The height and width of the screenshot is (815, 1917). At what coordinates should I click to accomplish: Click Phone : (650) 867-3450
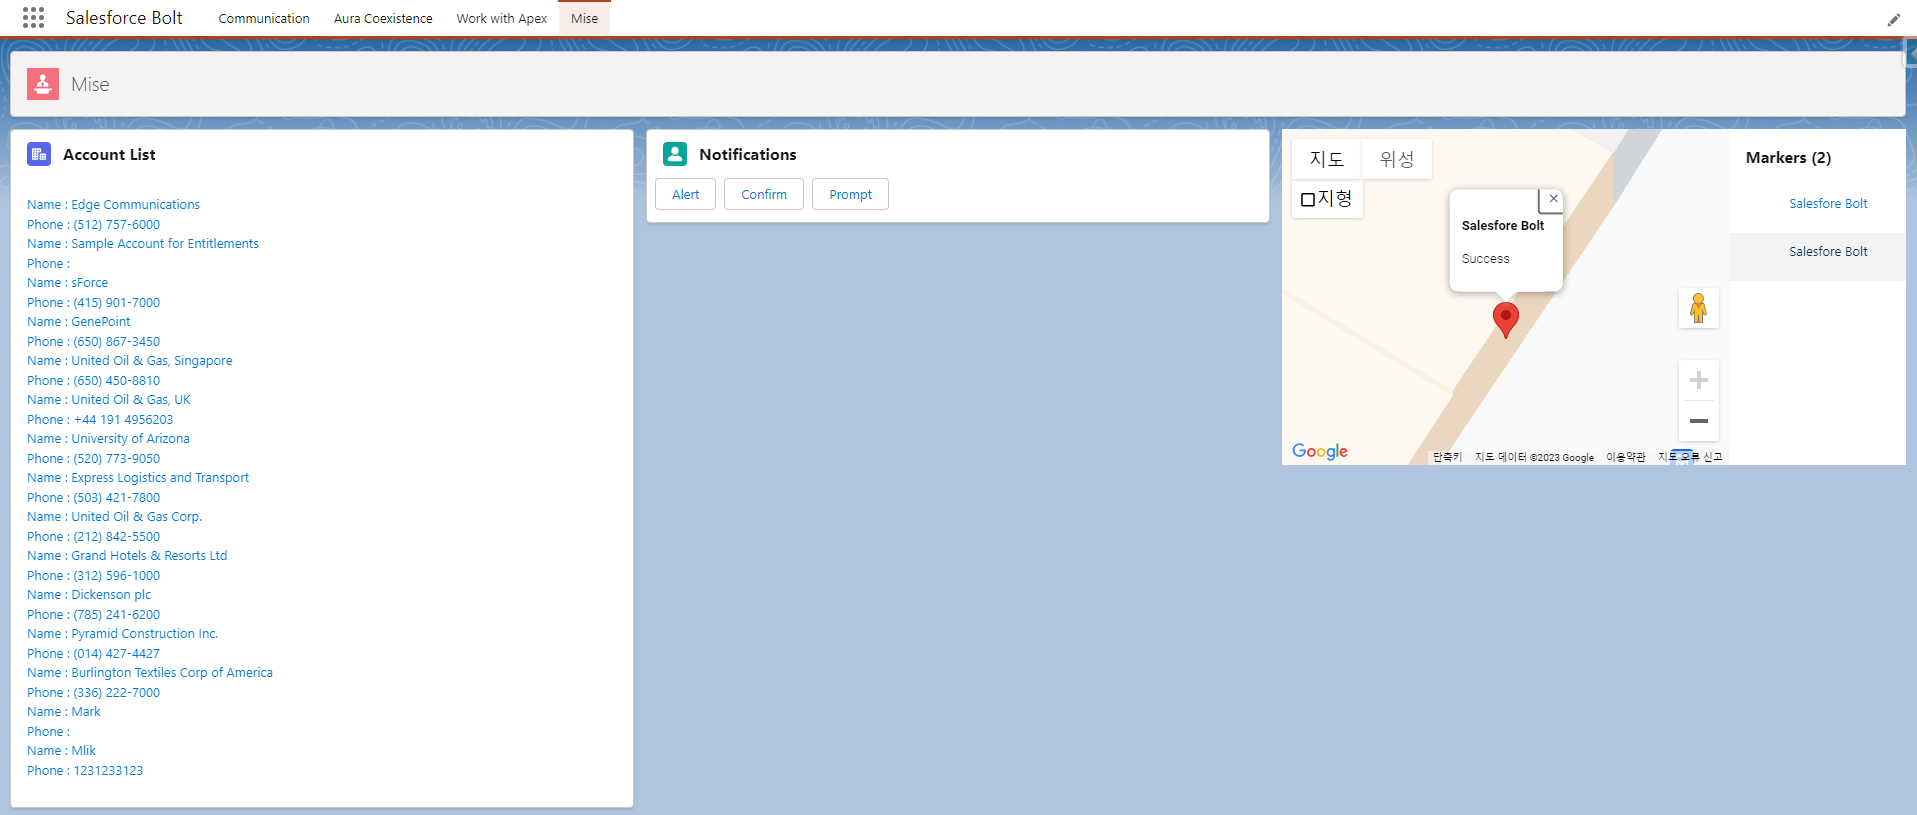[x=93, y=342]
